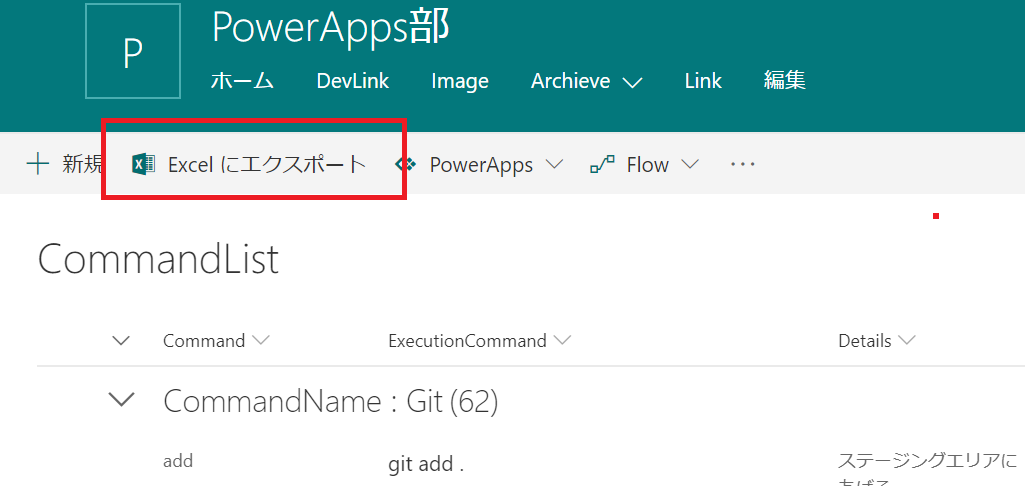The width and height of the screenshot is (1025, 486).
Task: Click the 'git add .' execution command cell
Action: point(426,464)
